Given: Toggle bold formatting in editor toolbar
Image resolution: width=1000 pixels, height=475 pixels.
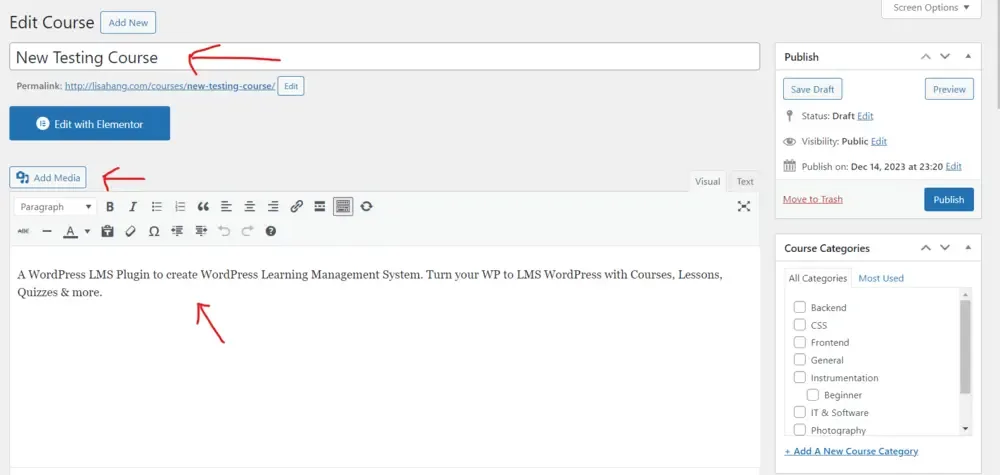Looking at the screenshot, I should [x=110, y=207].
